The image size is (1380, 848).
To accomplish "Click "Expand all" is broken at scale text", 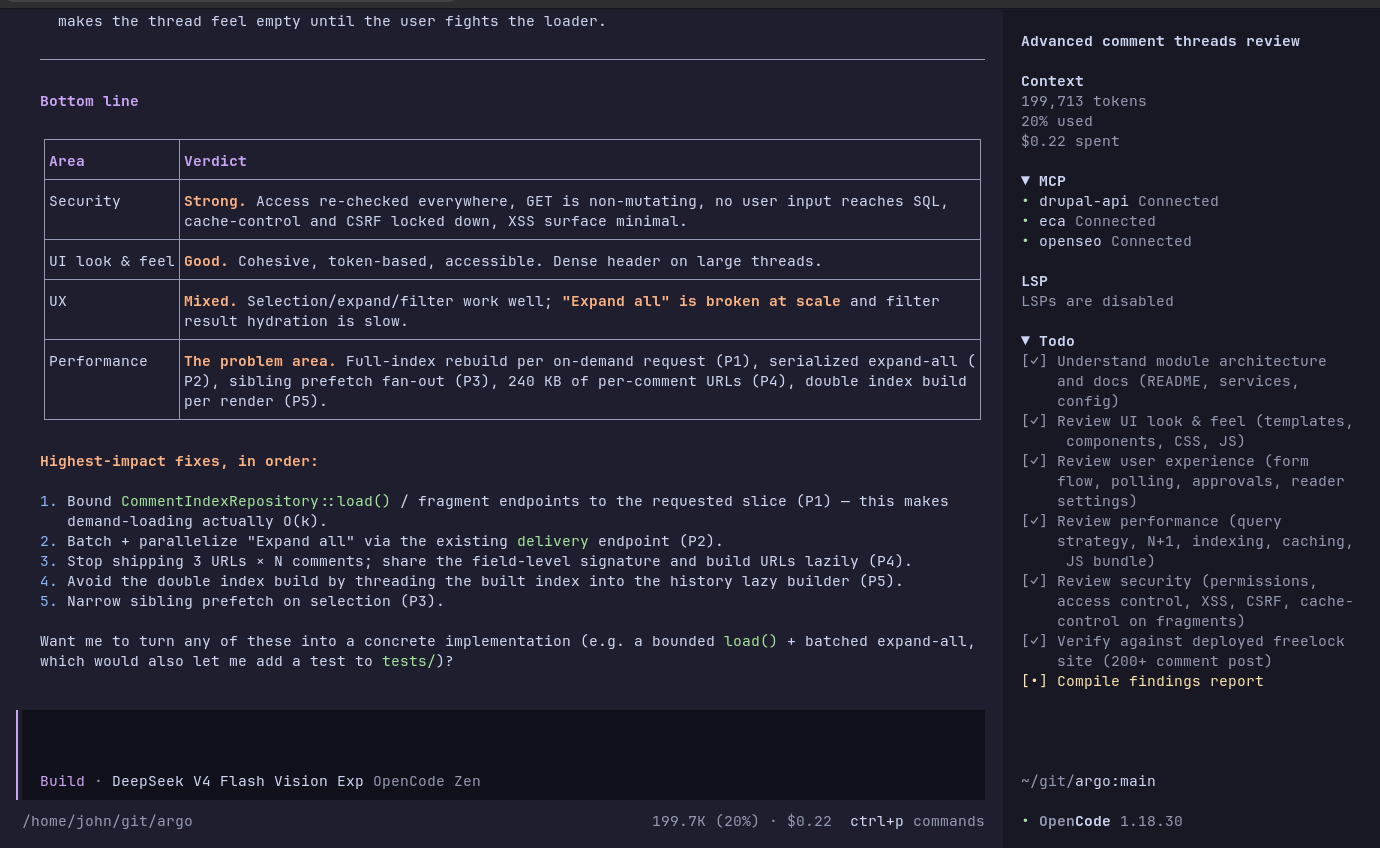I will pos(701,301).
